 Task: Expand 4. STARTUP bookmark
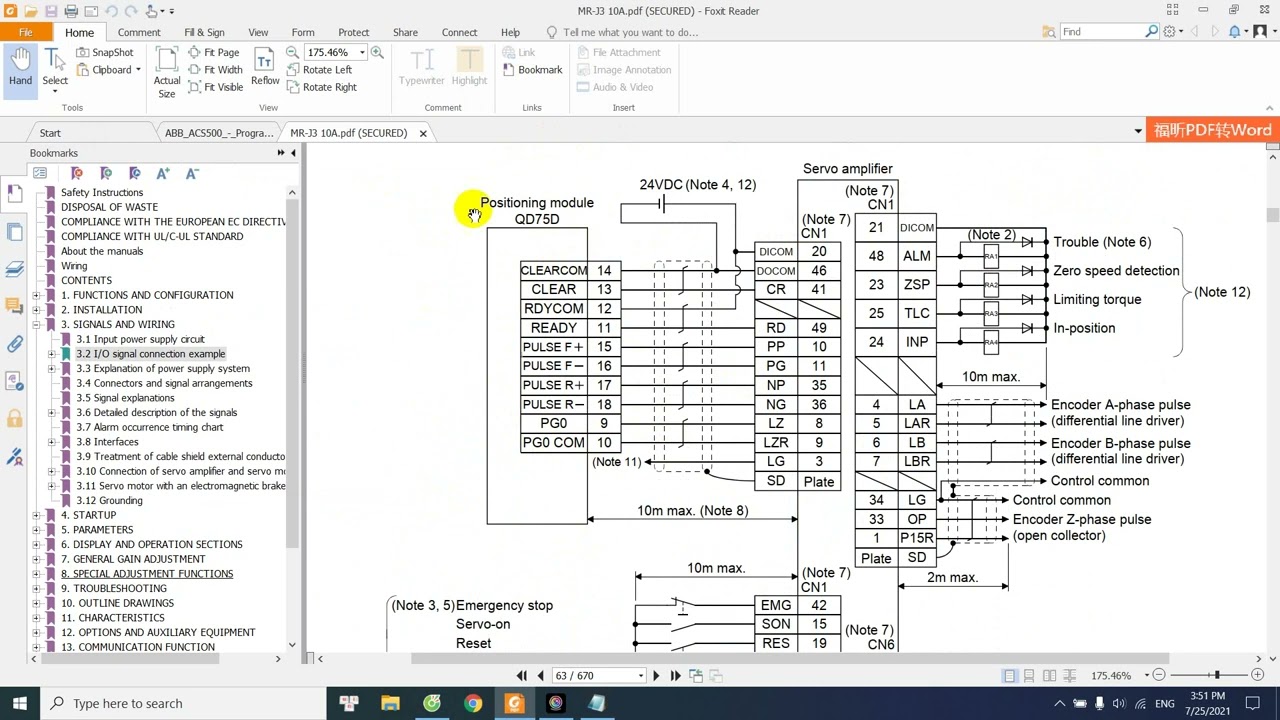[37, 515]
